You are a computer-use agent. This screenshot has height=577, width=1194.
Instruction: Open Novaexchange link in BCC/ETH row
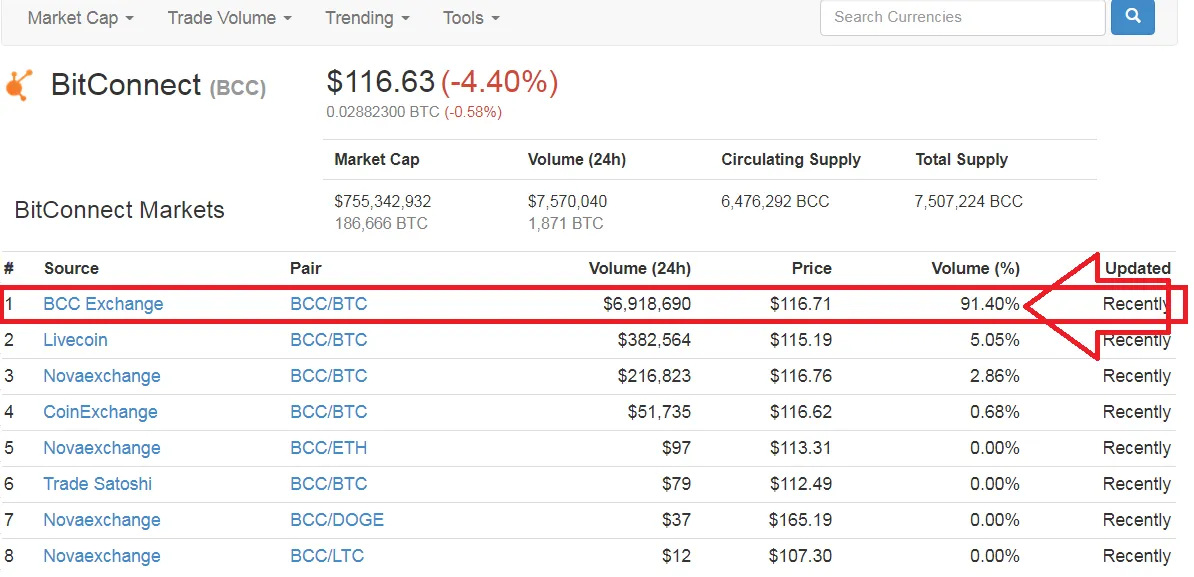coord(102,448)
